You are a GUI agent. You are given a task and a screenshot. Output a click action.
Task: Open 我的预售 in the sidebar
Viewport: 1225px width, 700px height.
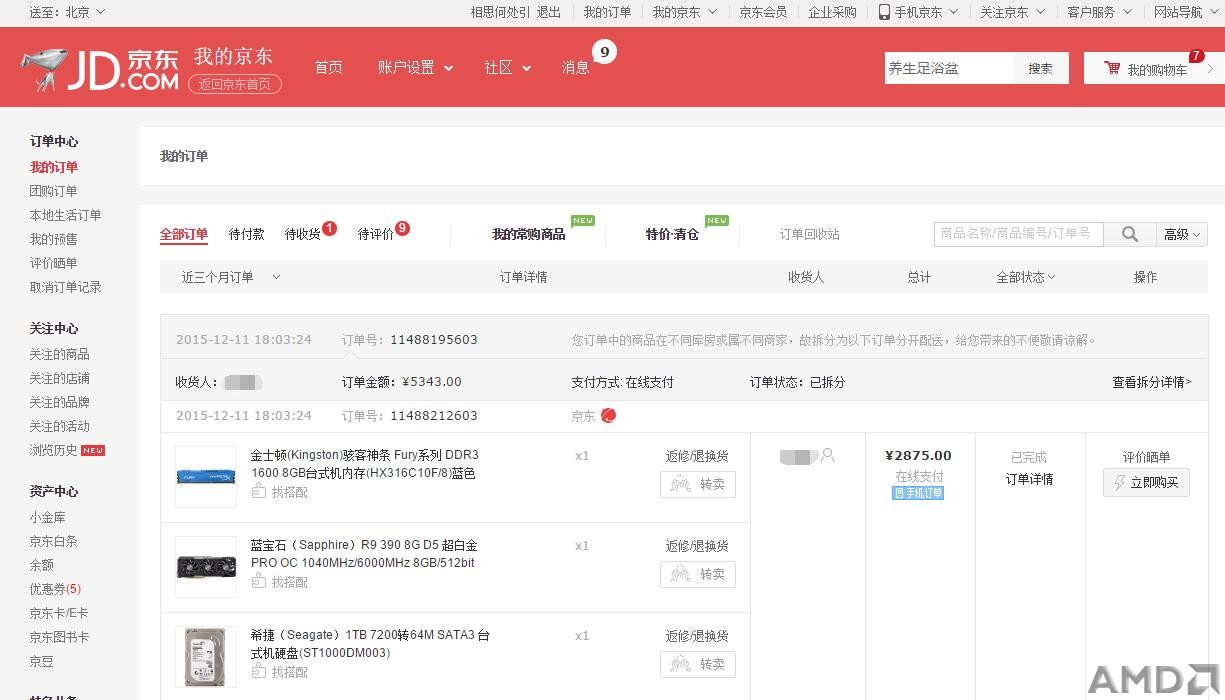53,239
